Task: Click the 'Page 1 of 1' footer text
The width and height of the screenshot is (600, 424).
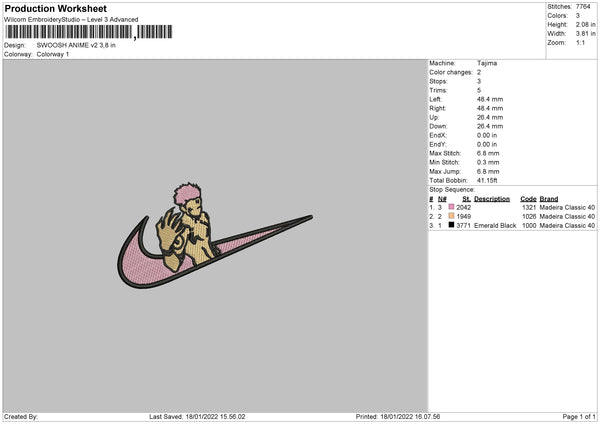Action: point(579,417)
